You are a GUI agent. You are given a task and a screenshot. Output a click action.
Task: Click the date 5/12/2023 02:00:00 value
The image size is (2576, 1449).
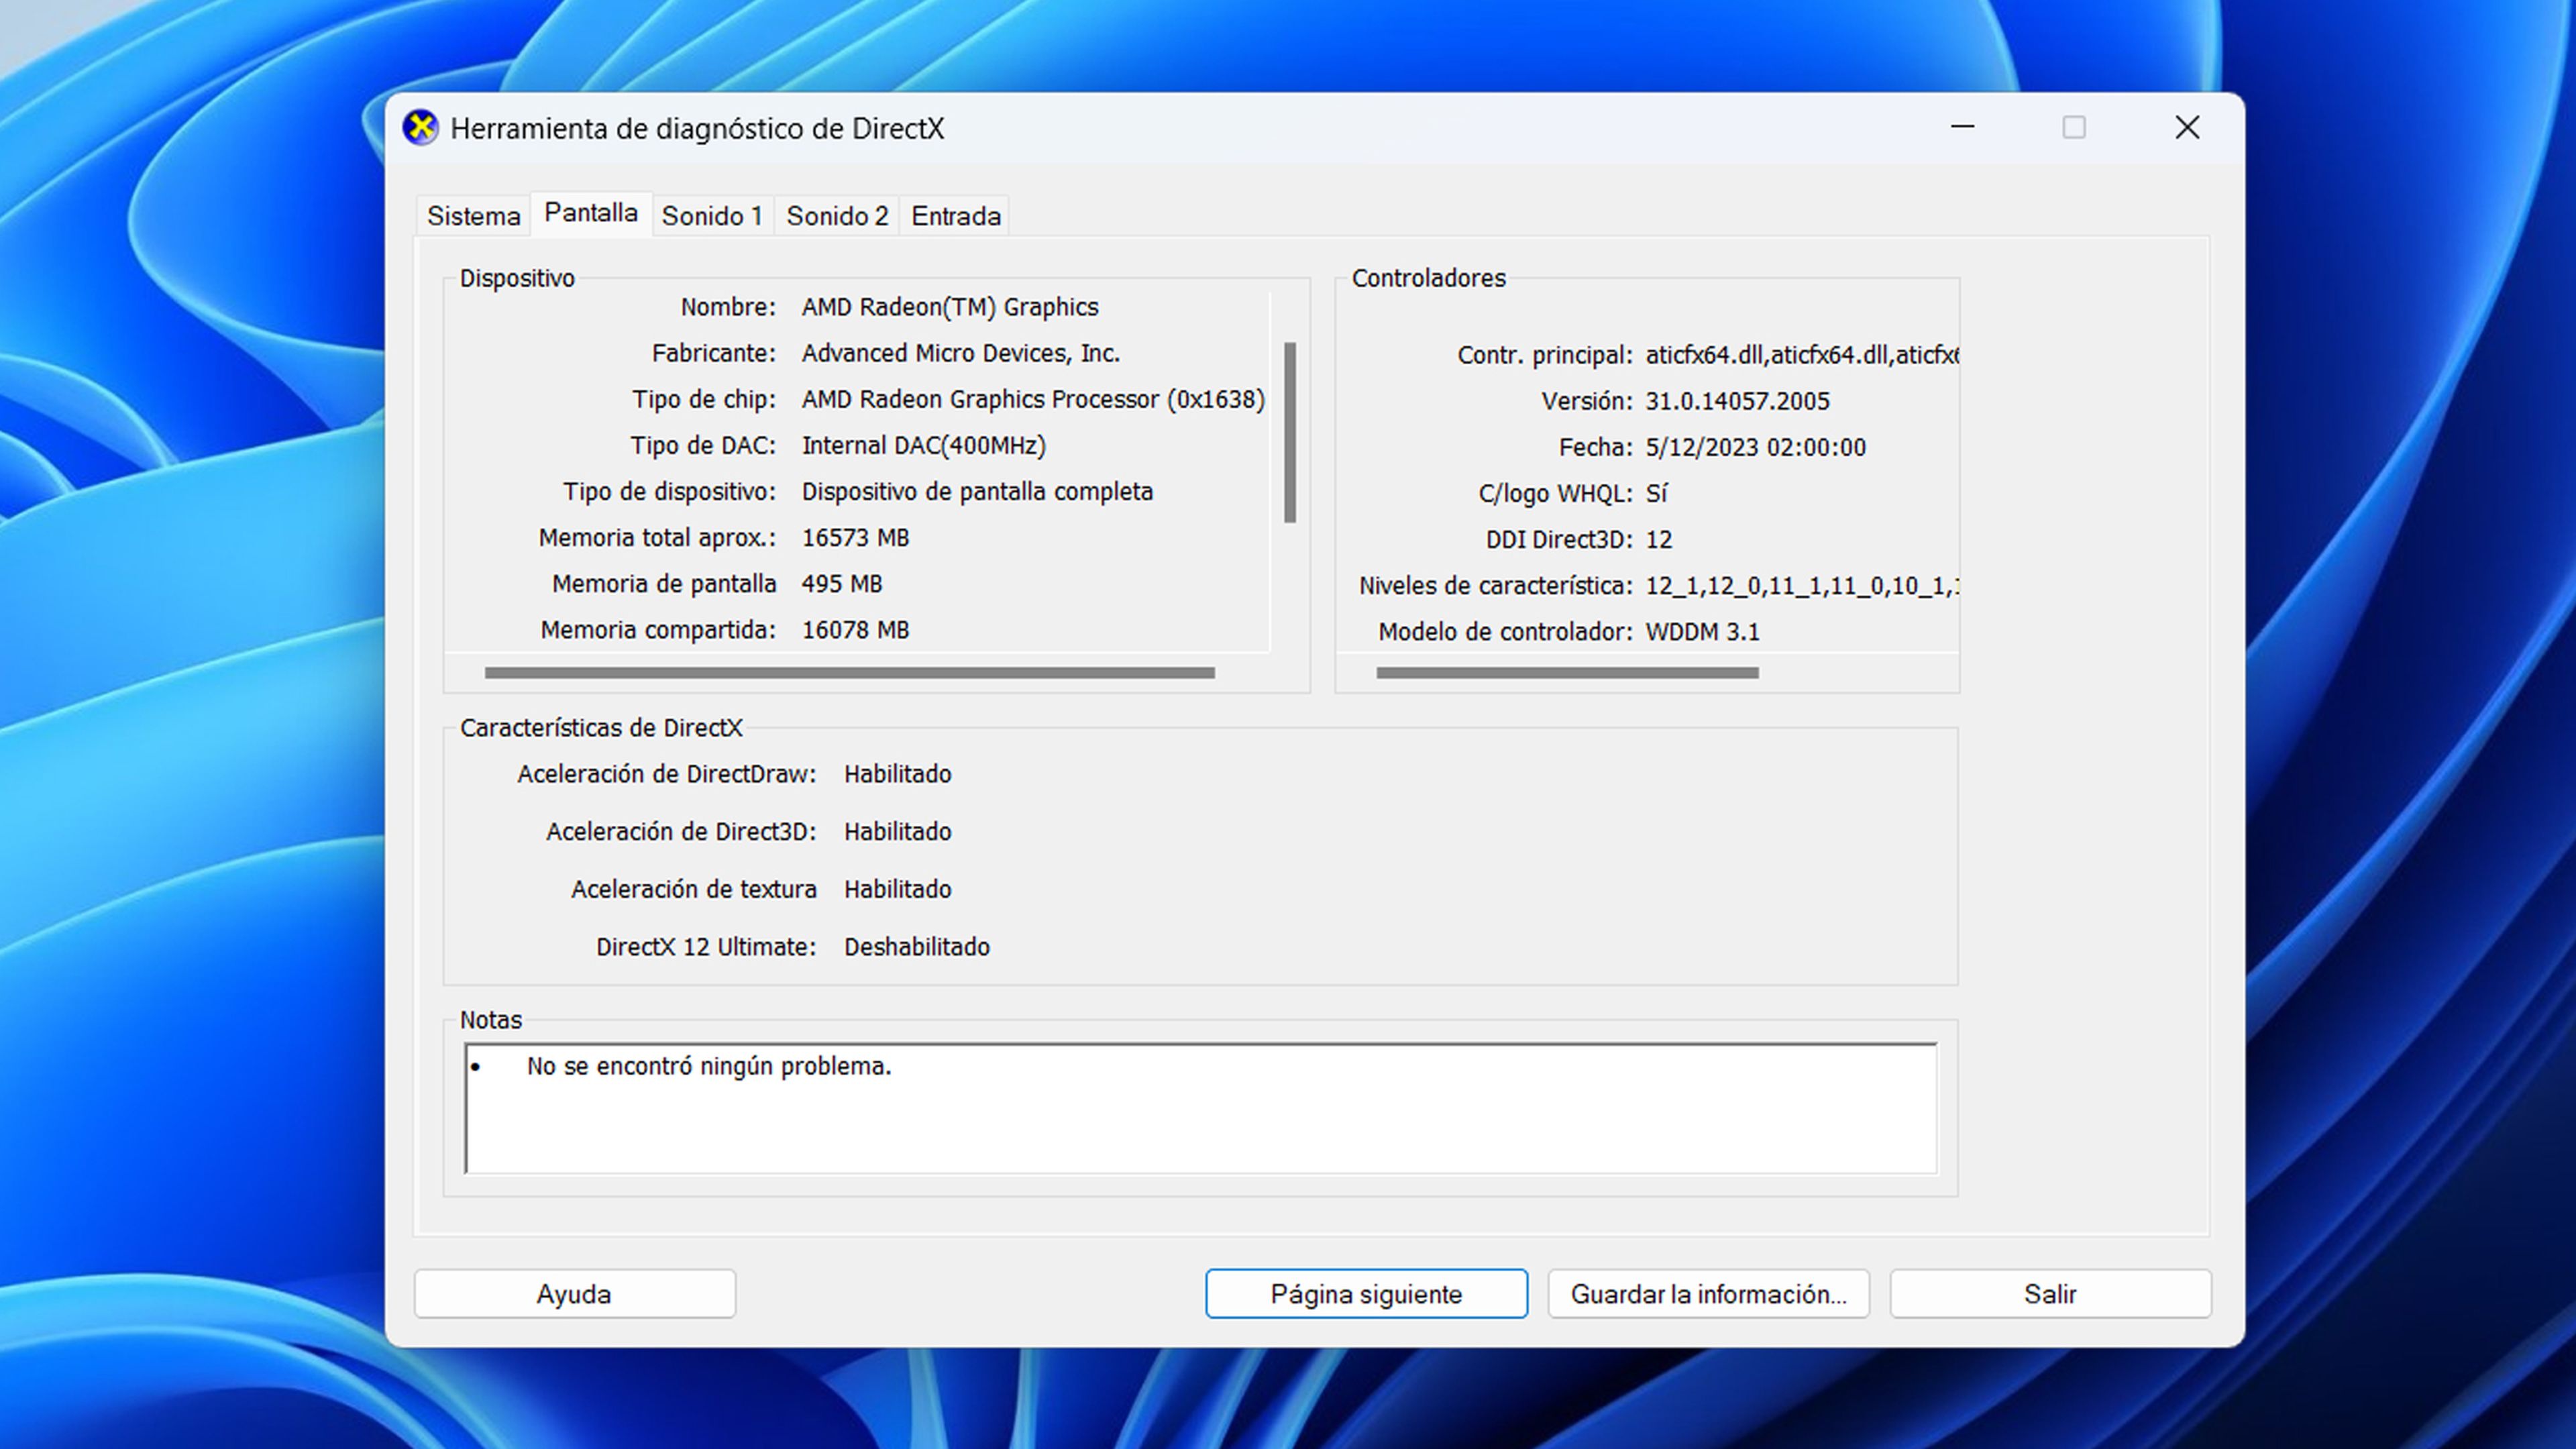point(1756,447)
